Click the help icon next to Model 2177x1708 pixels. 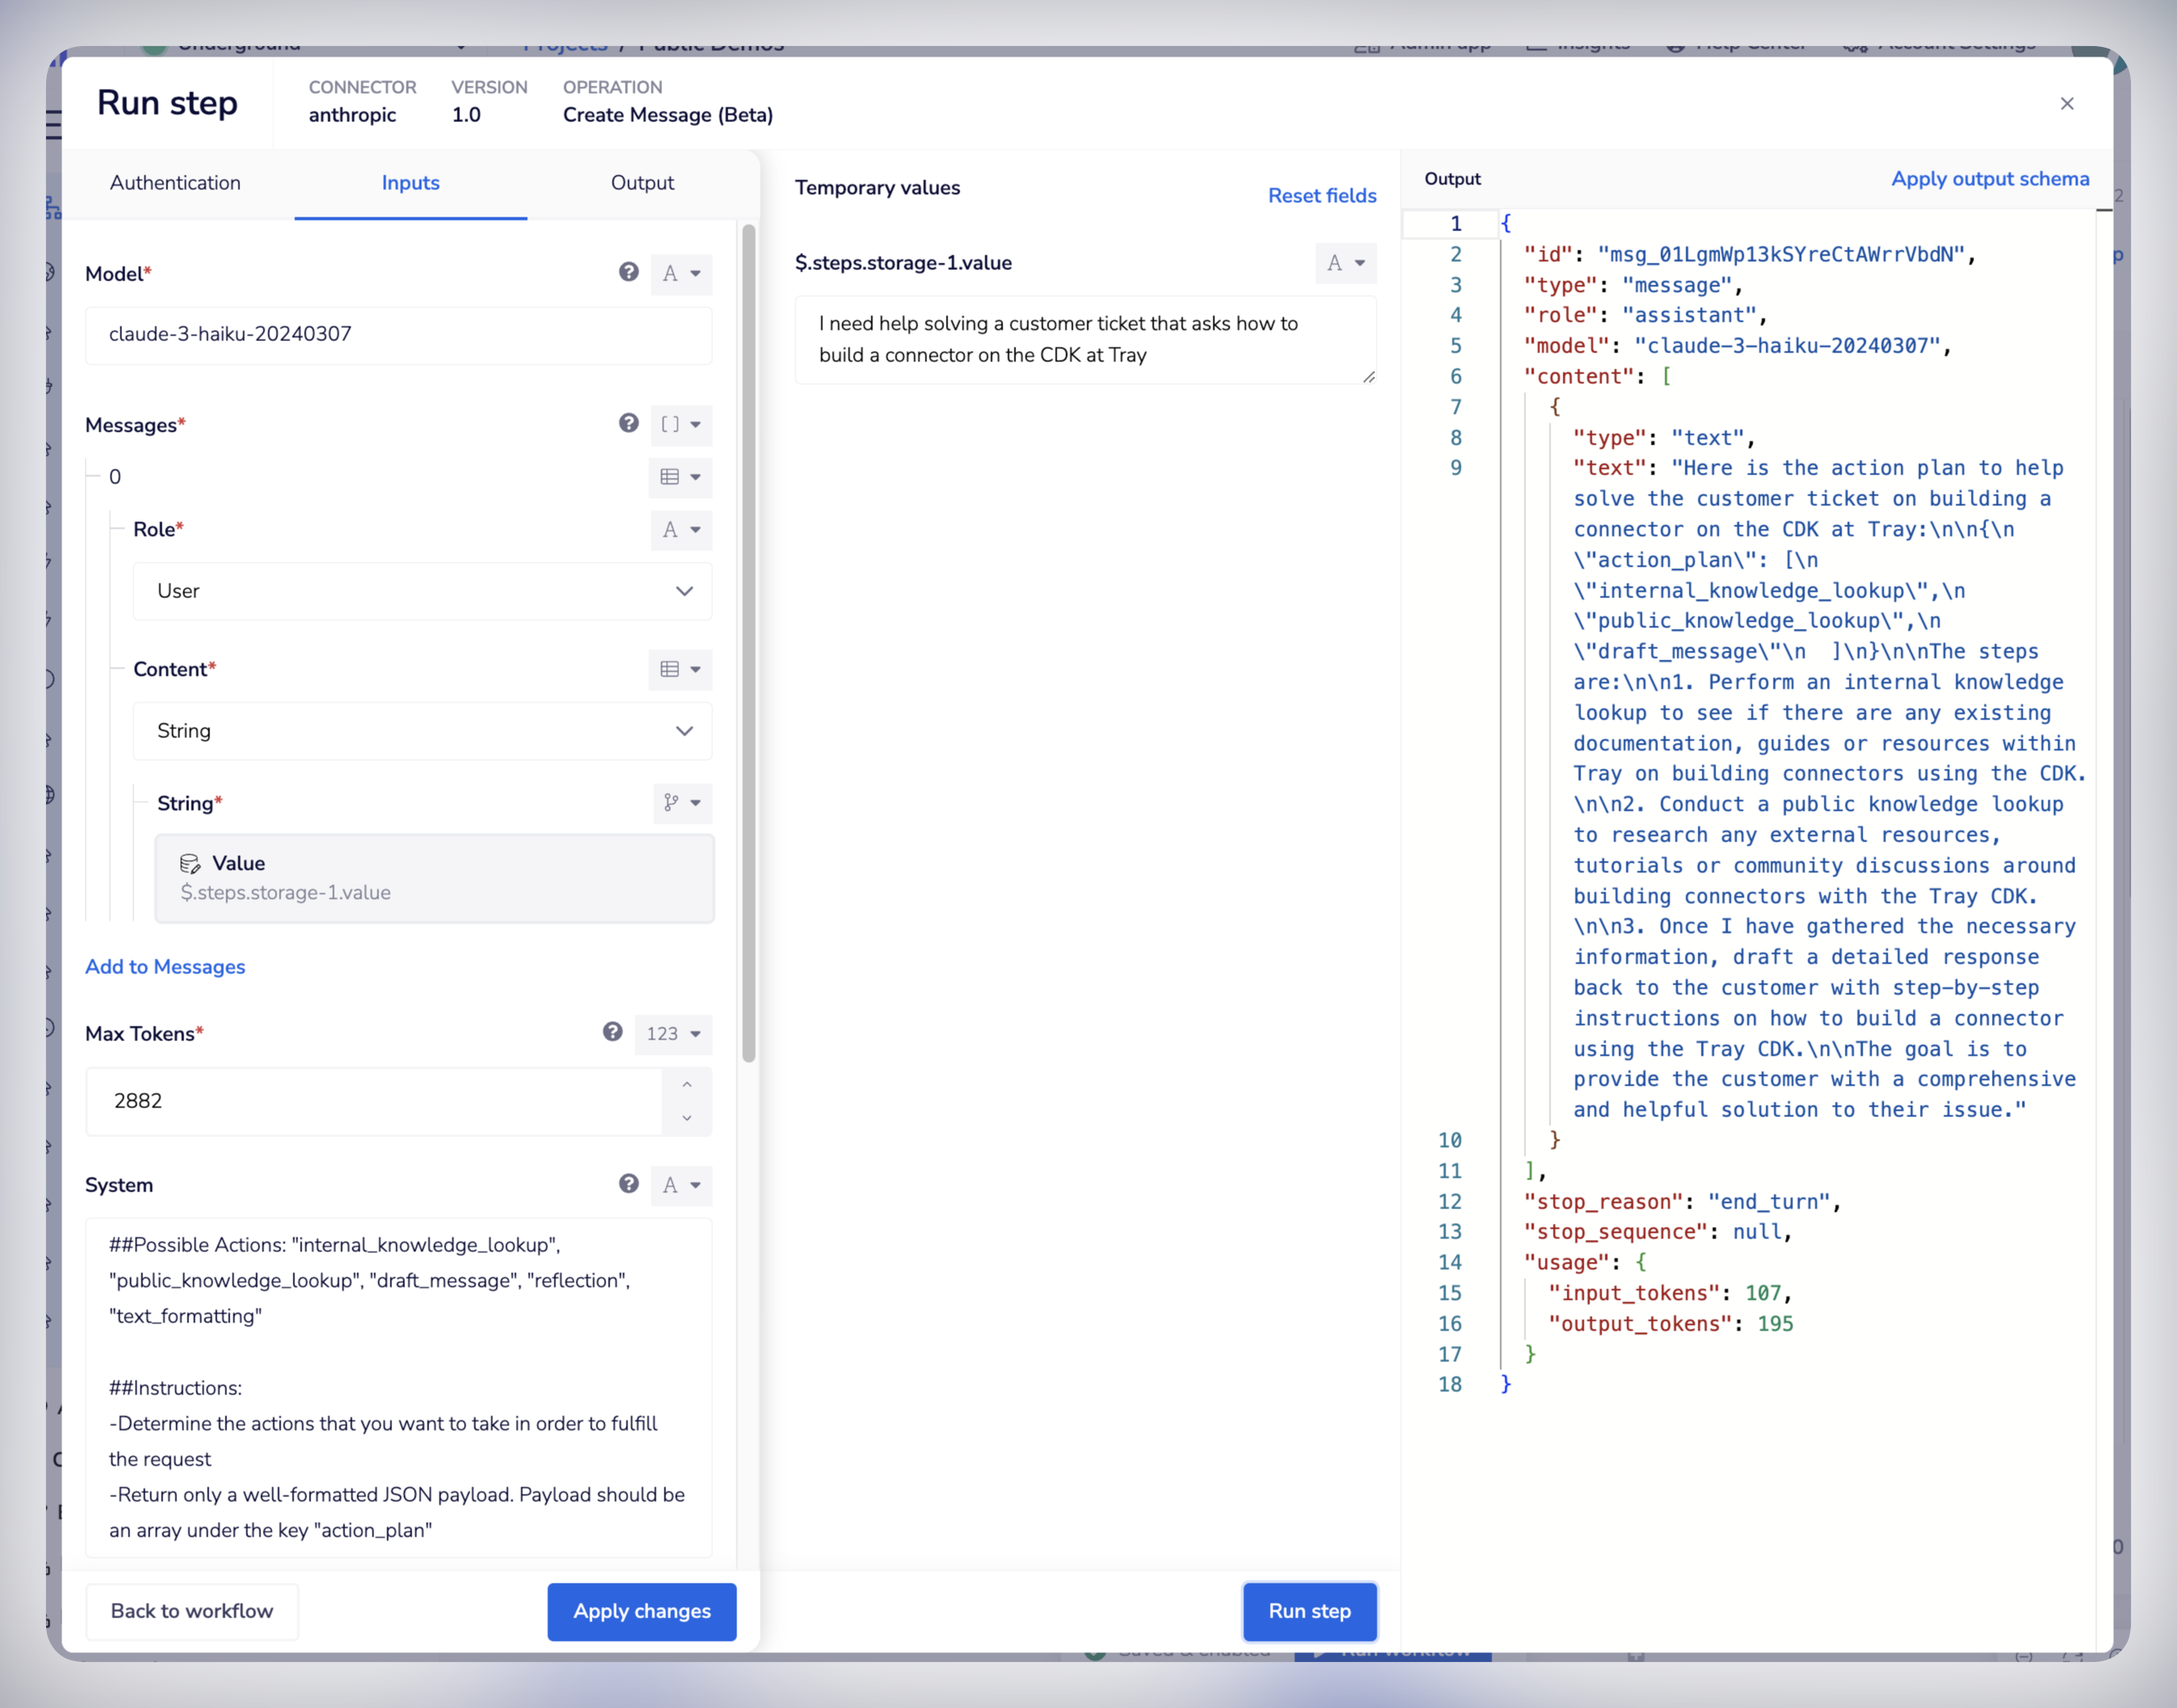pos(628,272)
